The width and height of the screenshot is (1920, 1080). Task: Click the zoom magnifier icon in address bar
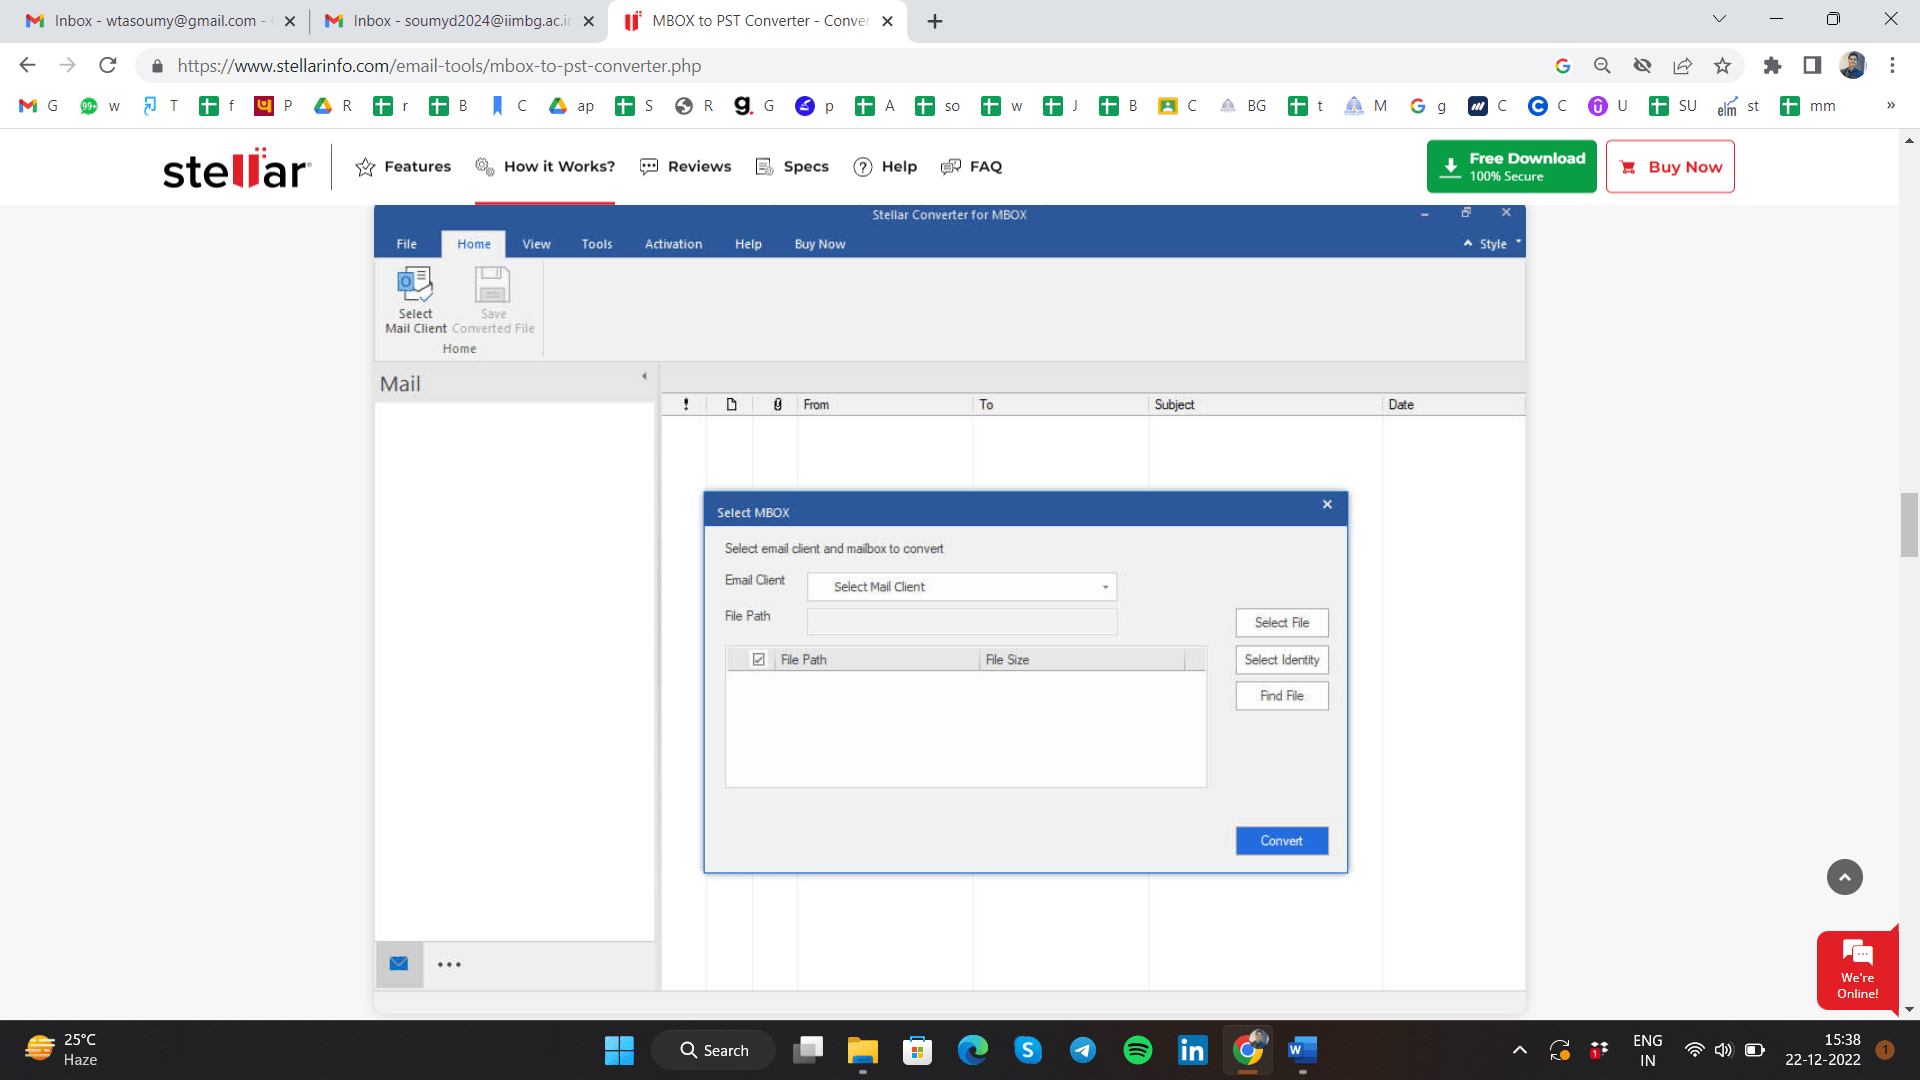tap(1602, 66)
